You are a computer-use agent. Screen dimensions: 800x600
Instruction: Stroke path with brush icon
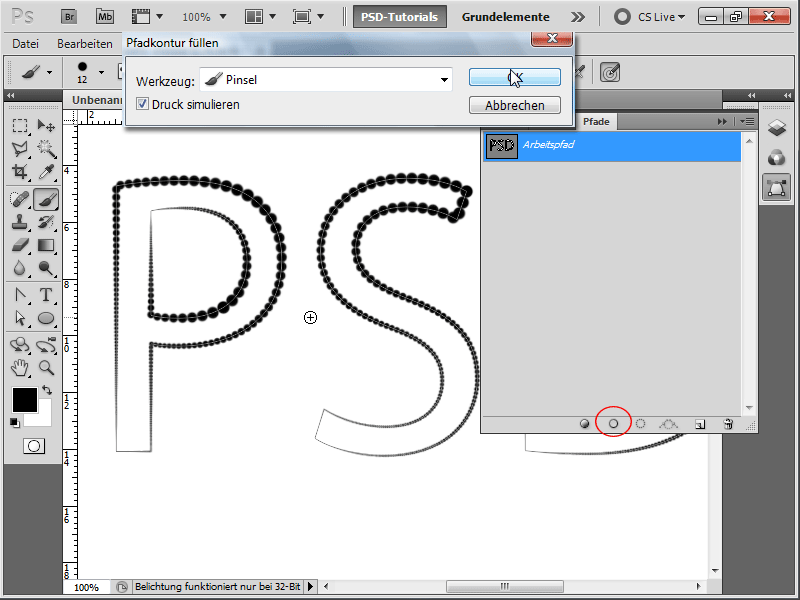pos(613,424)
